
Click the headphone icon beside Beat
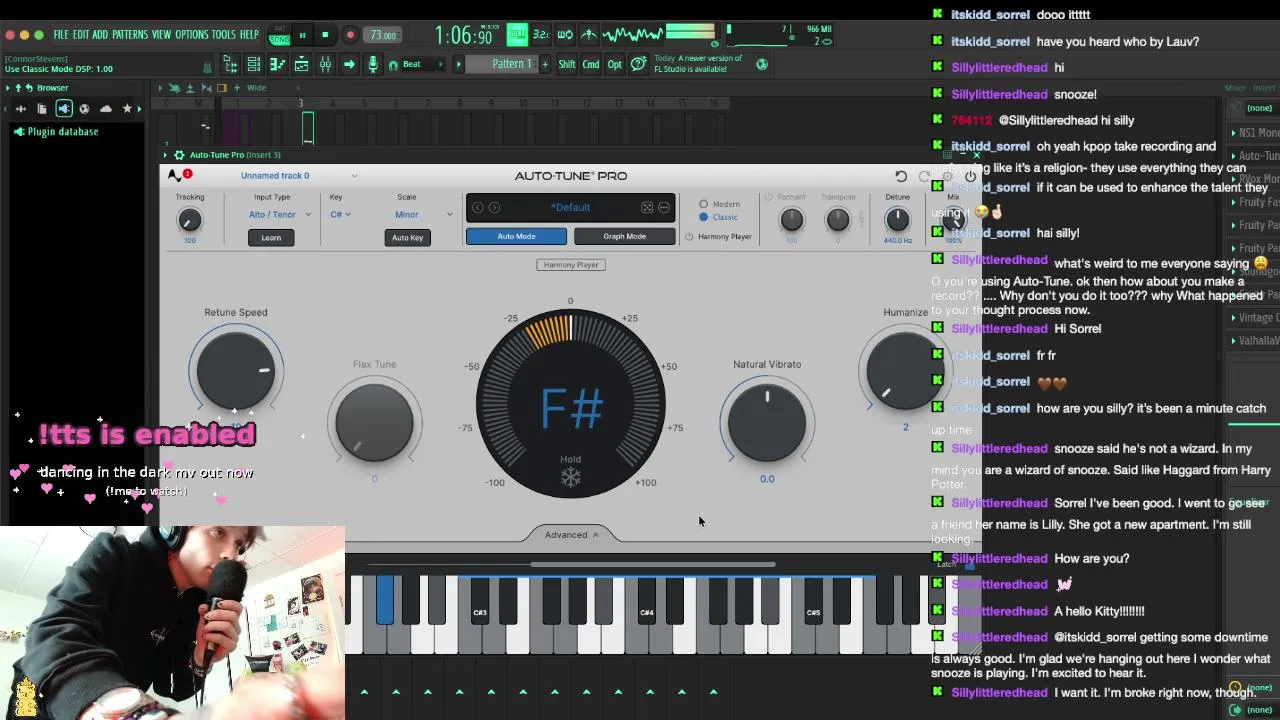393,64
